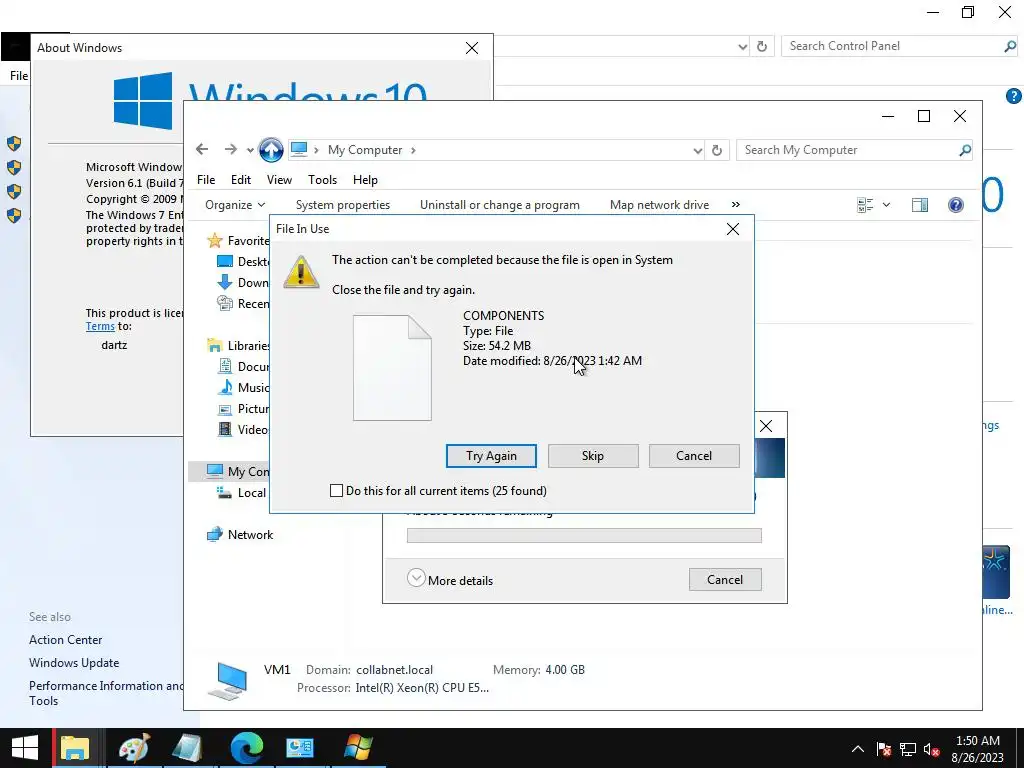
Task: Click the Control Panel help icon
Action: 1014,96
